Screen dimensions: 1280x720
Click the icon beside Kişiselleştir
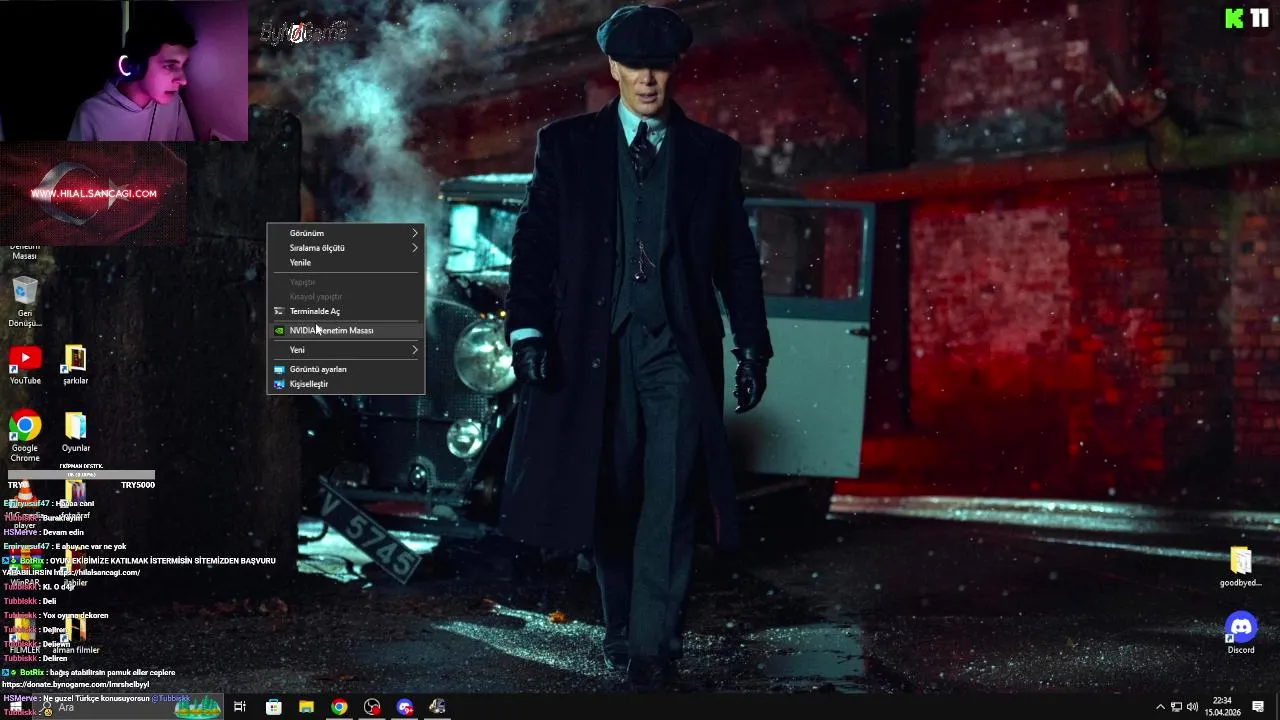(279, 384)
